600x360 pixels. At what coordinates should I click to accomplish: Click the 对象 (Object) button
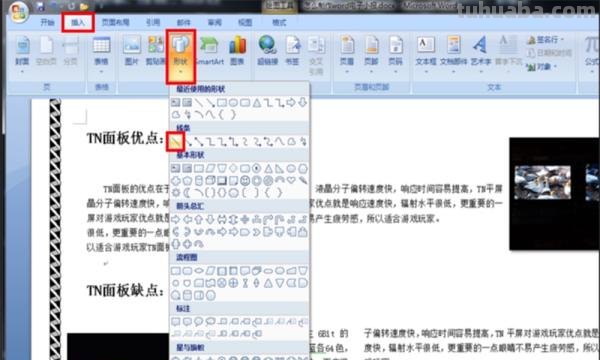541,67
